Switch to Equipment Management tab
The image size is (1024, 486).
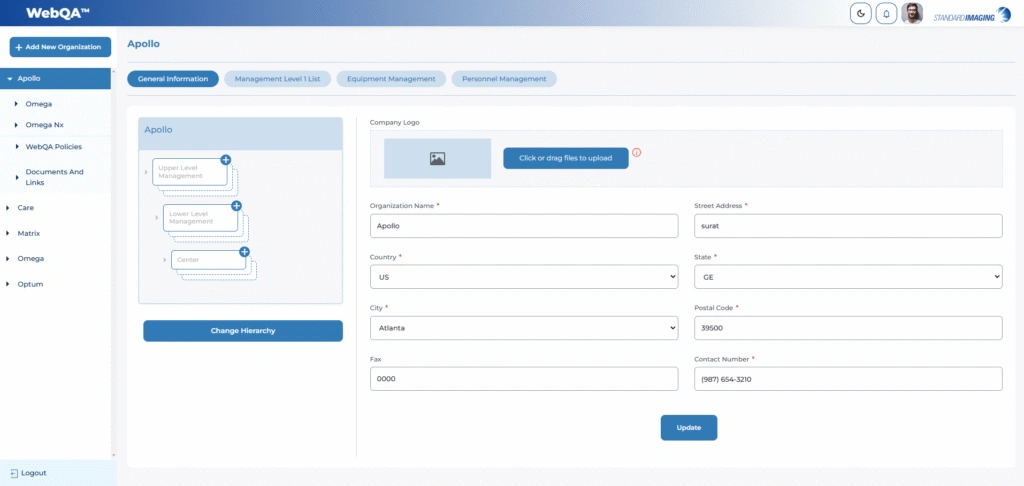pos(391,79)
